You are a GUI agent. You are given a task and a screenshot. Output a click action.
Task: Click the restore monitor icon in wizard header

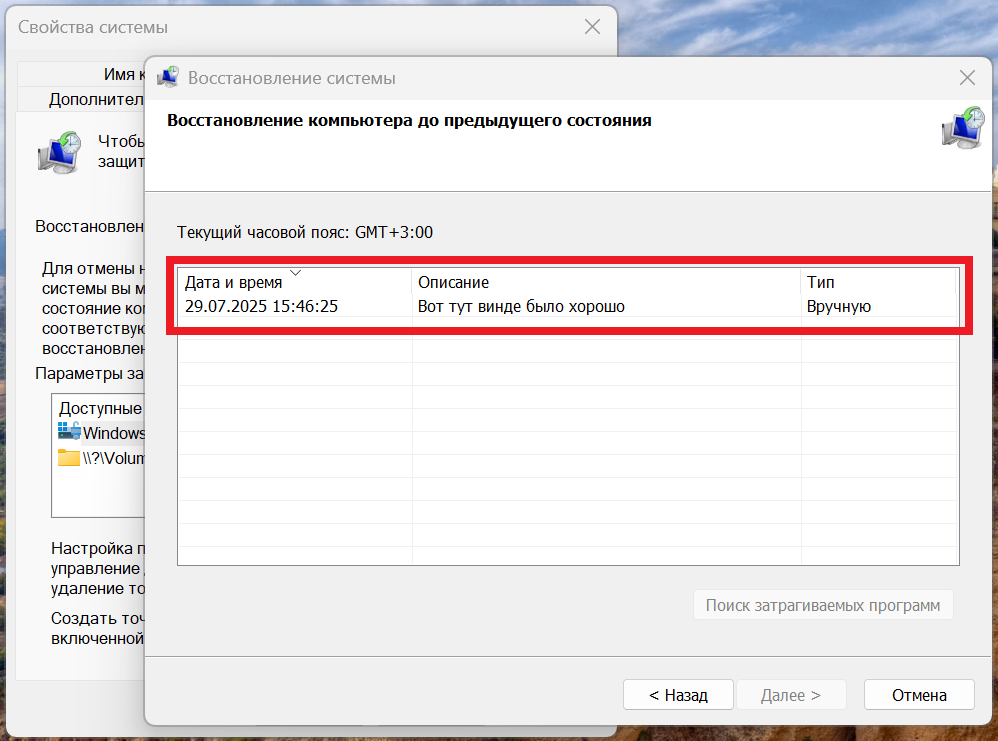click(962, 128)
